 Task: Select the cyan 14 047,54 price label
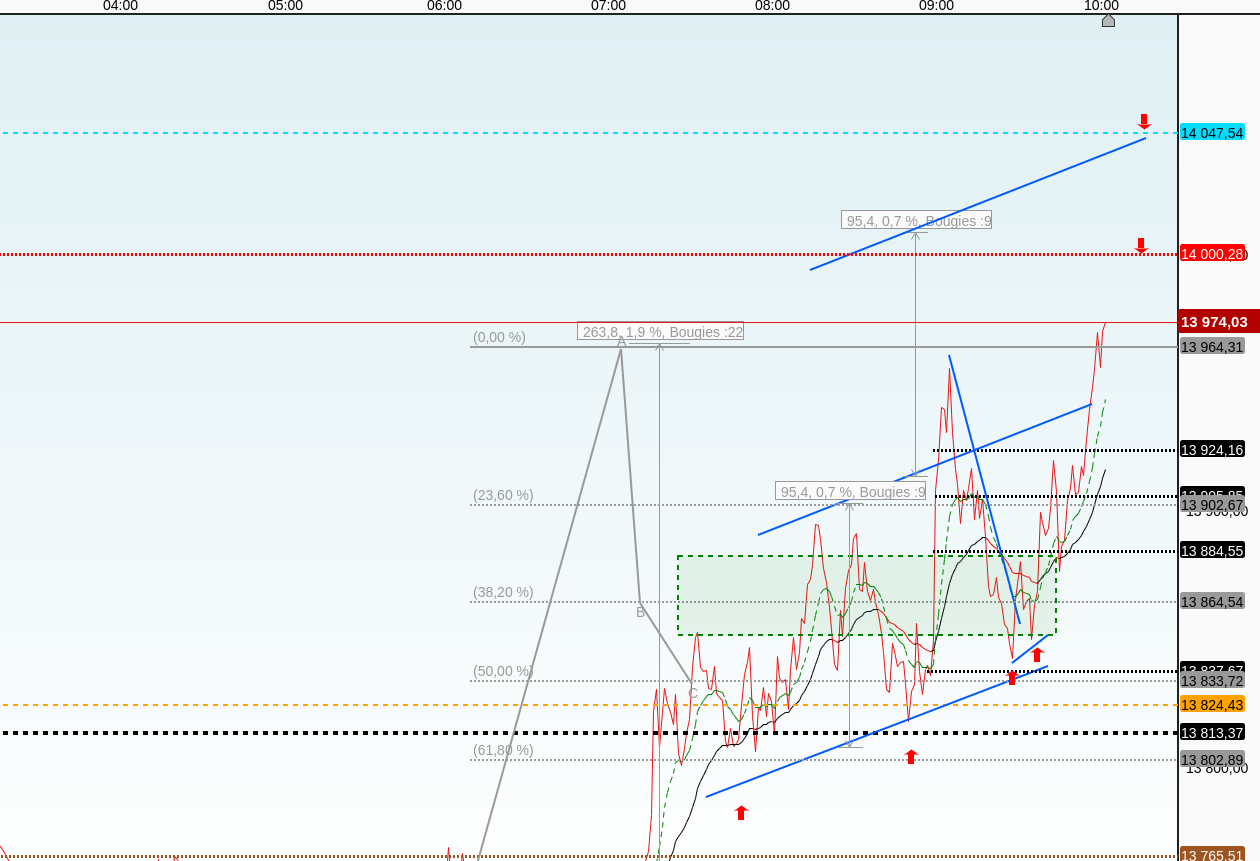[x=1212, y=132]
